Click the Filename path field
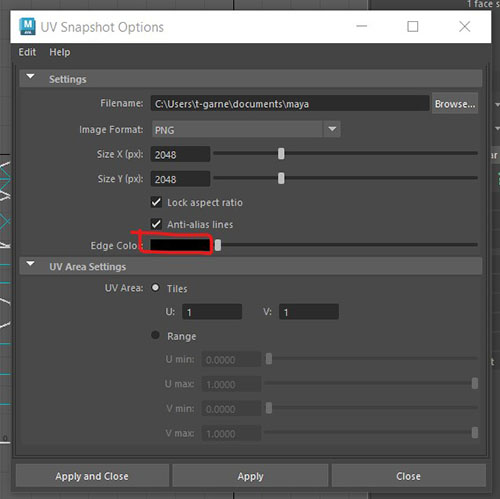Screen dimensions: 500x499 (x=290, y=104)
